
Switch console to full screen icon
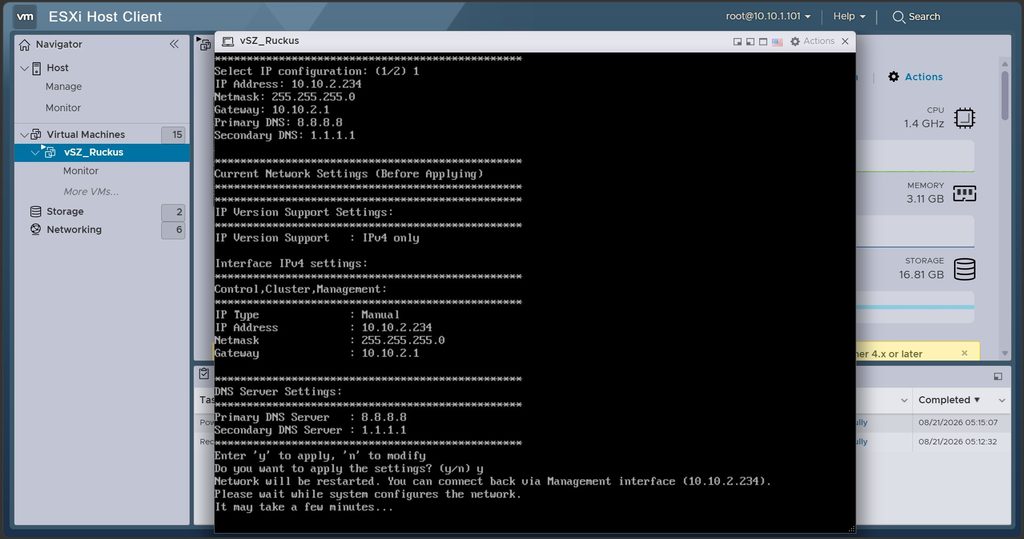(x=763, y=41)
